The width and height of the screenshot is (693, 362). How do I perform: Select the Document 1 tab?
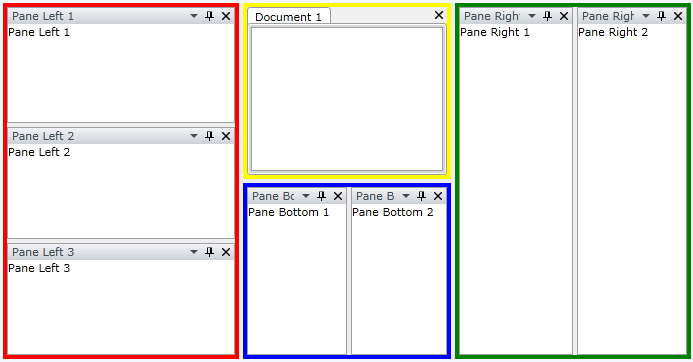(x=289, y=17)
